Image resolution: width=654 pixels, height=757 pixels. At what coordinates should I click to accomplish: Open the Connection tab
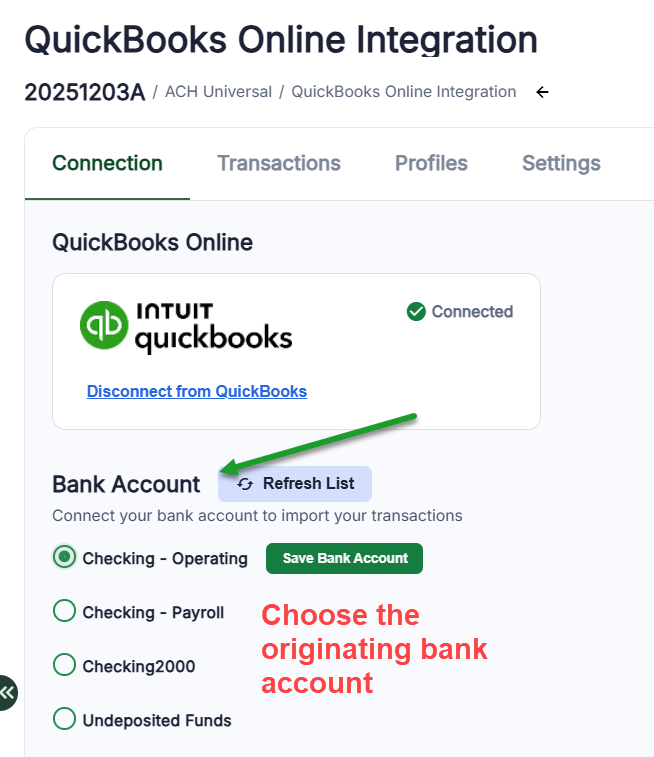click(x=107, y=163)
